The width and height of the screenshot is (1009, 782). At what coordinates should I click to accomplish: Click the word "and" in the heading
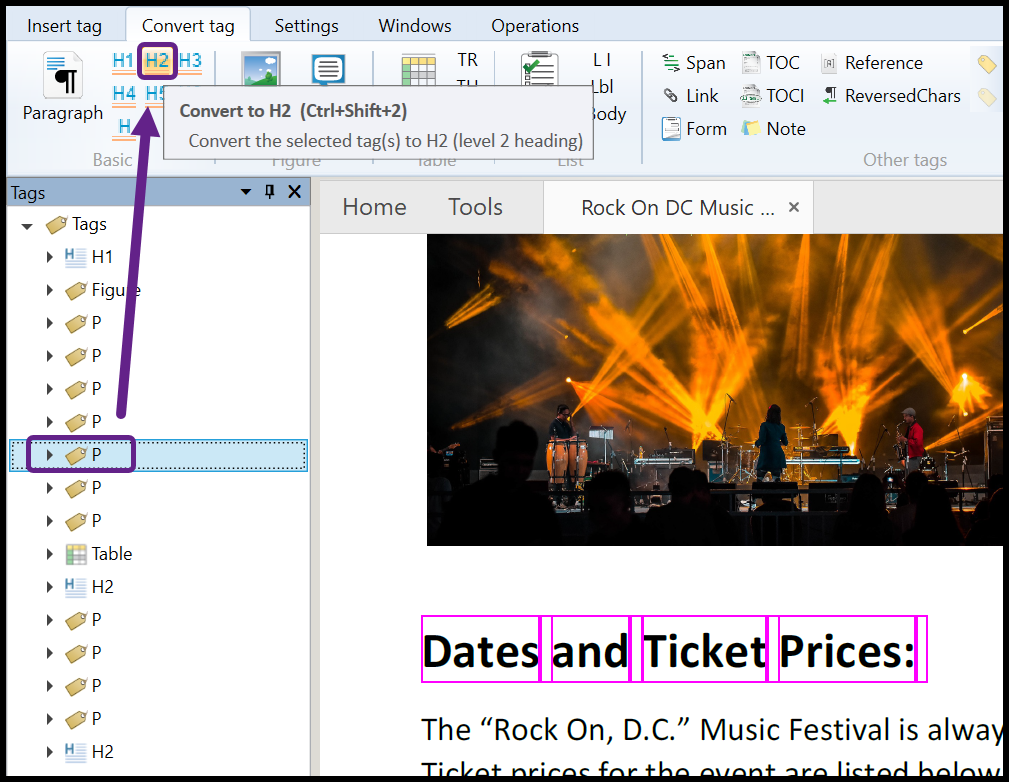coord(590,650)
